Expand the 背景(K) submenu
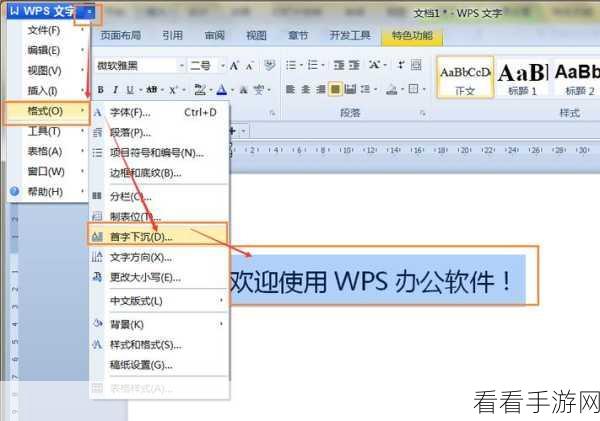600x421 pixels. pyautogui.click(x=159, y=325)
